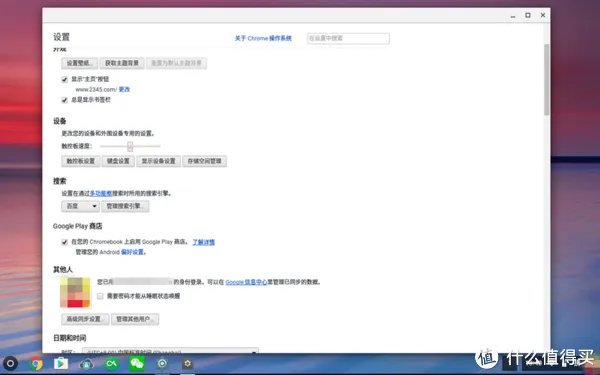
Task: Click 管理其他用户 button
Action: pos(135,319)
